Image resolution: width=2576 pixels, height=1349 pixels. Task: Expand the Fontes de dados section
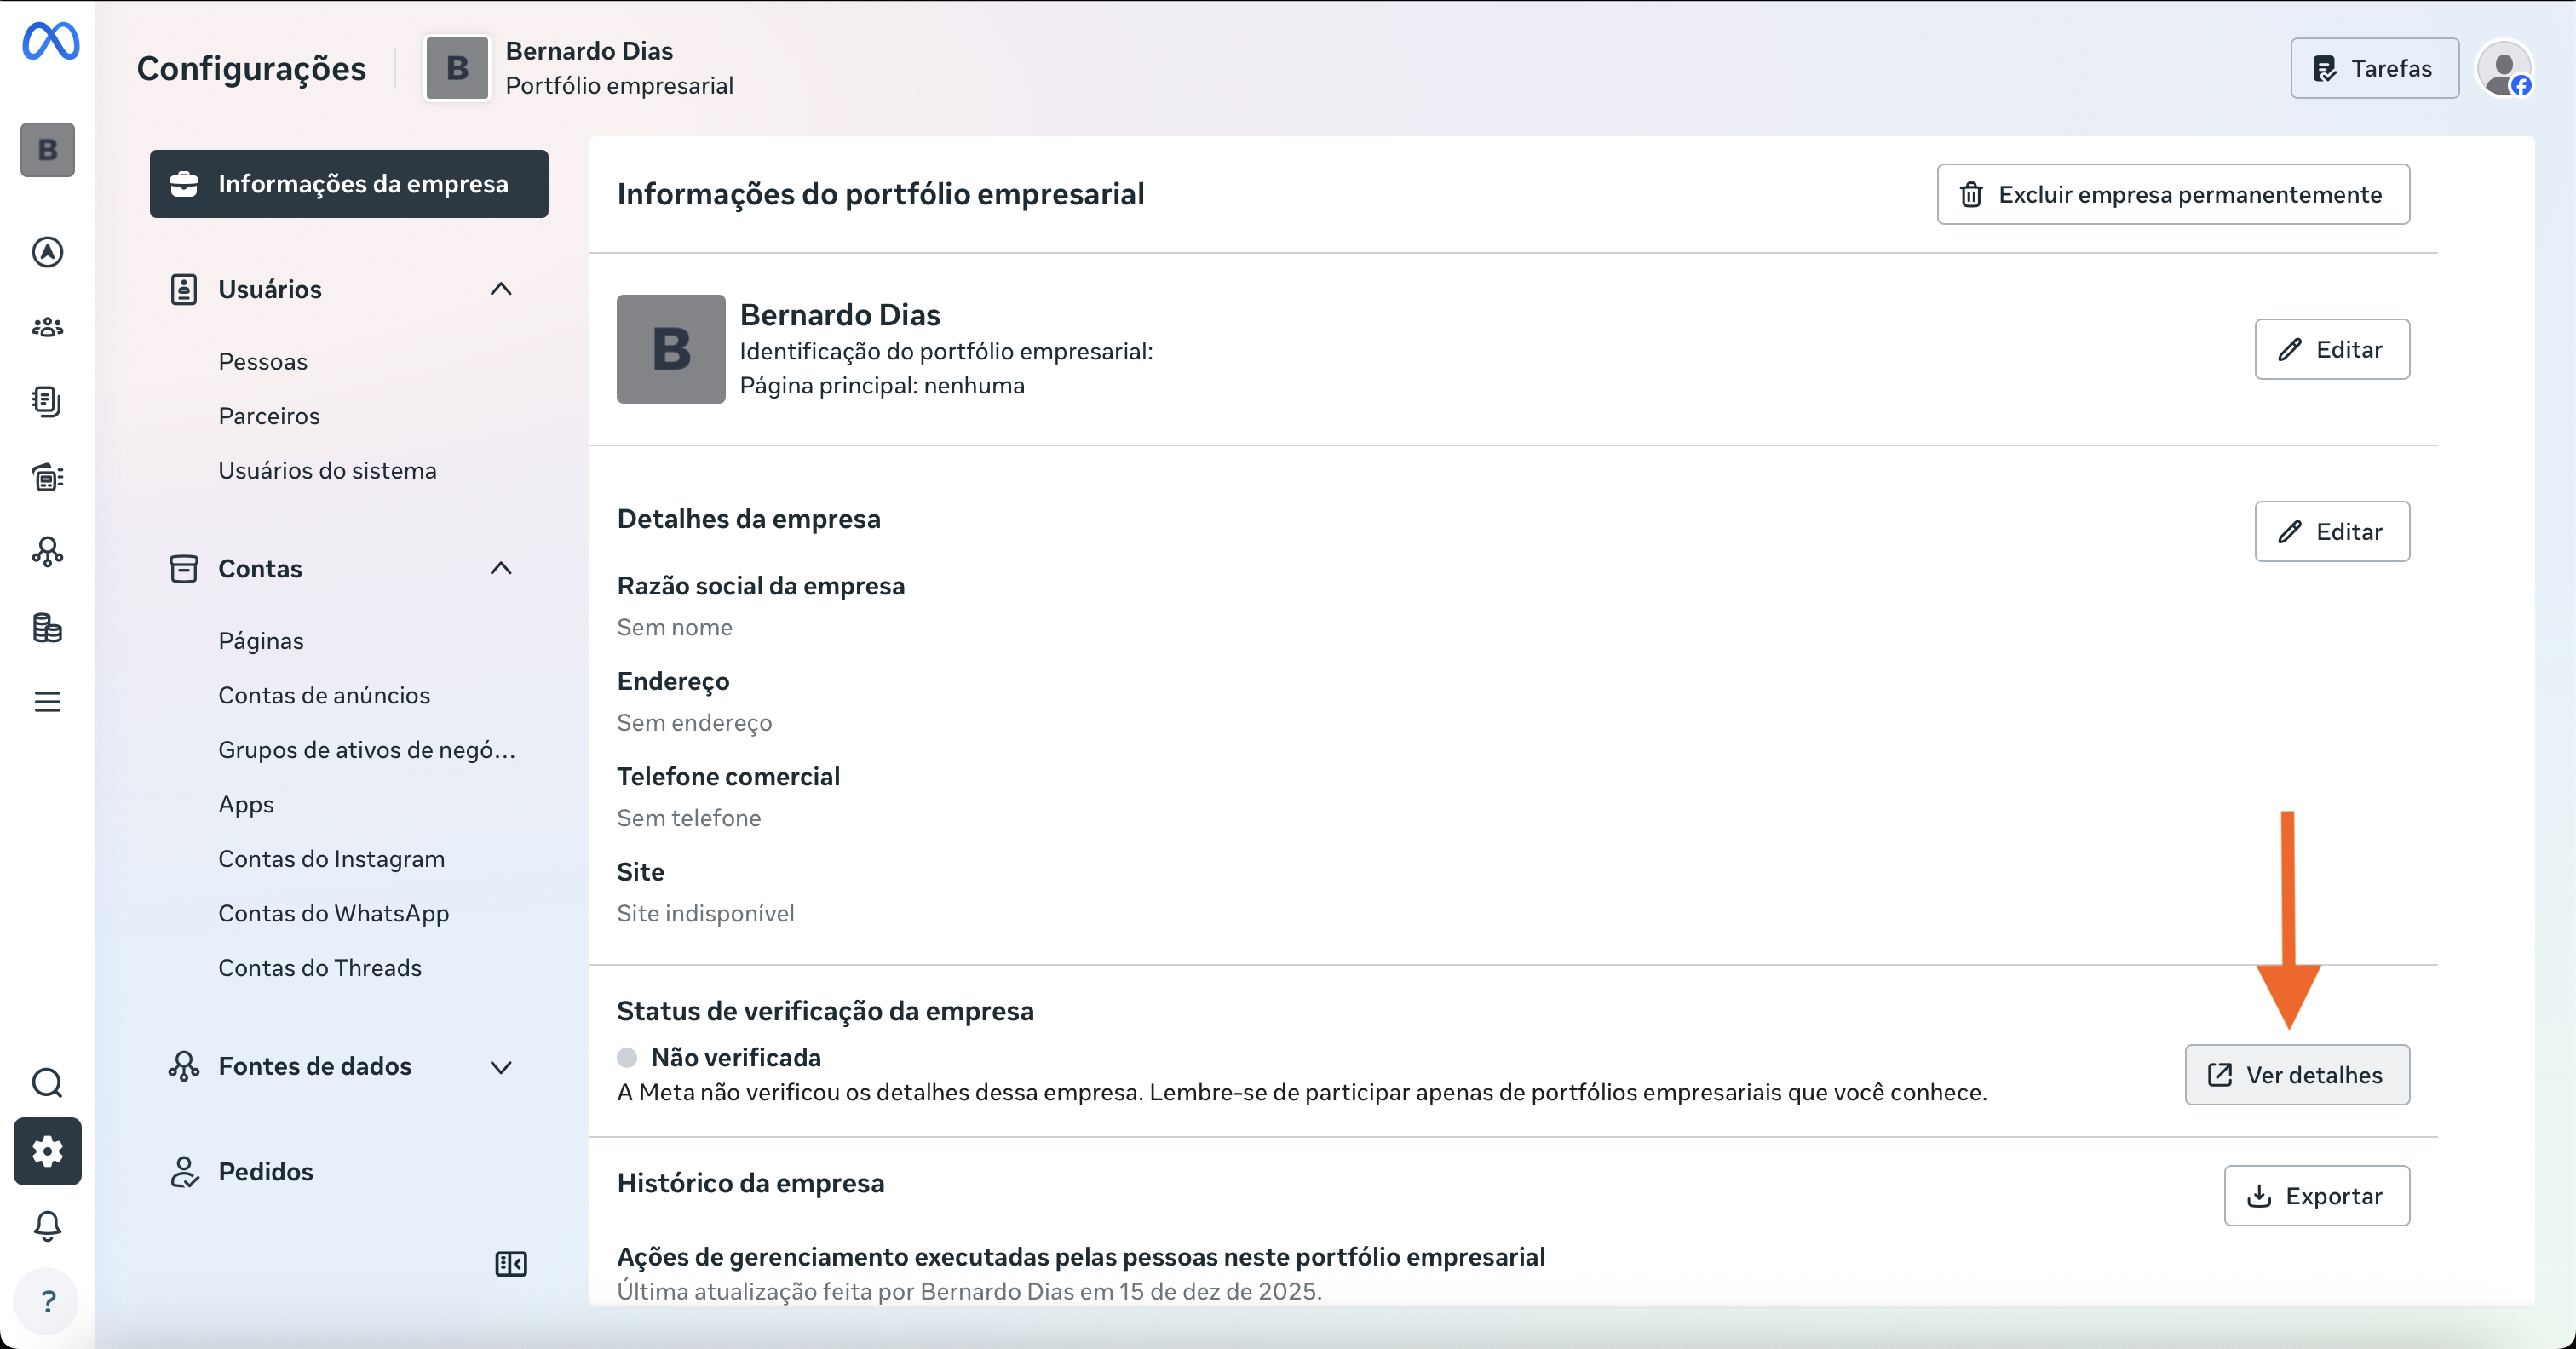(x=501, y=1067)
